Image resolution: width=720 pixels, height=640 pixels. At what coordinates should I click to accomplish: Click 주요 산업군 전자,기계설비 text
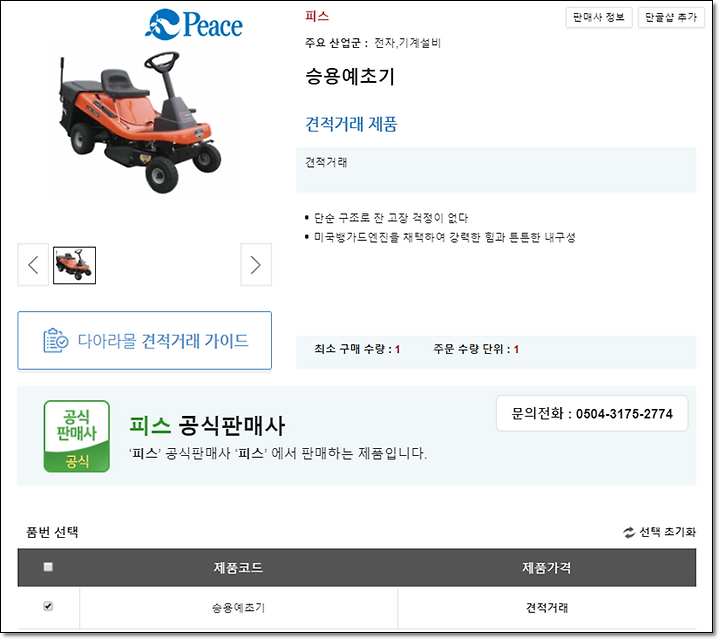[373, 43]
